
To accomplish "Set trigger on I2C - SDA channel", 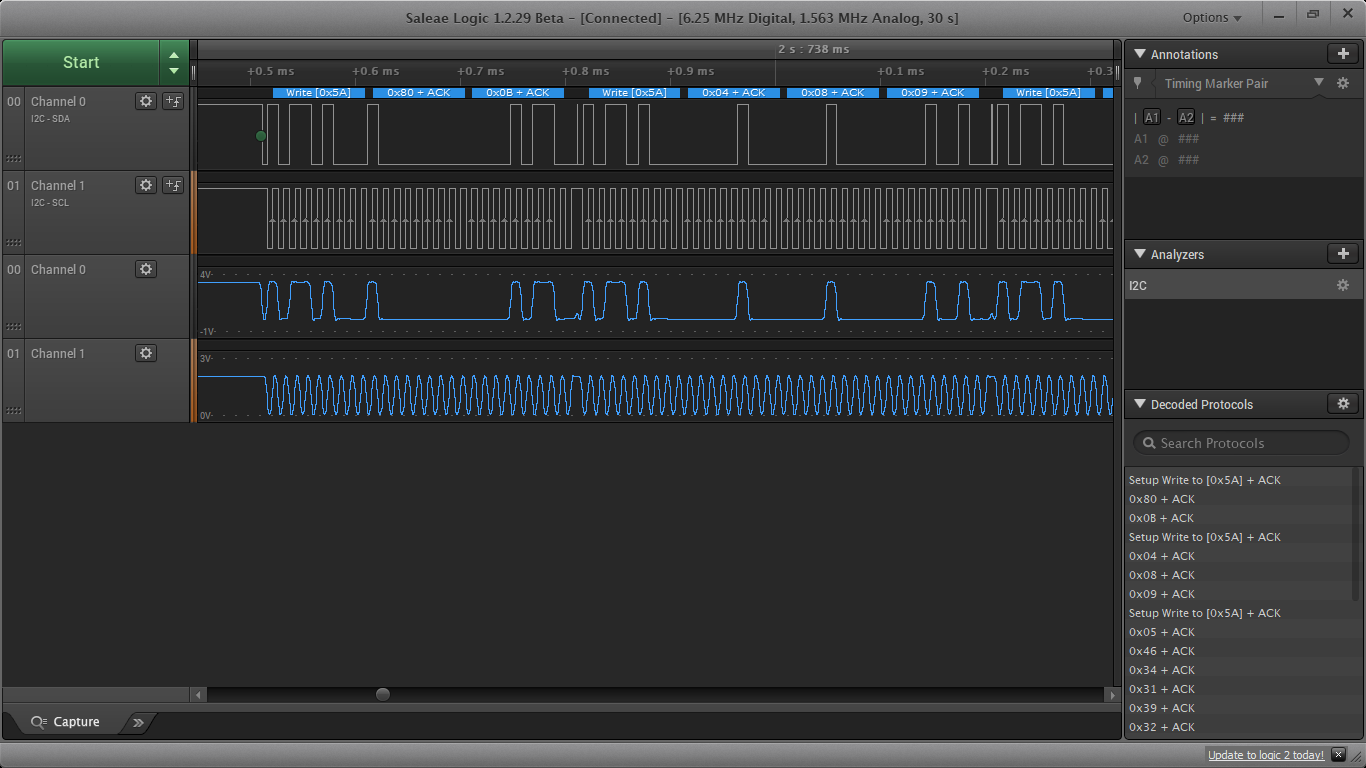I will click(173, 101).
